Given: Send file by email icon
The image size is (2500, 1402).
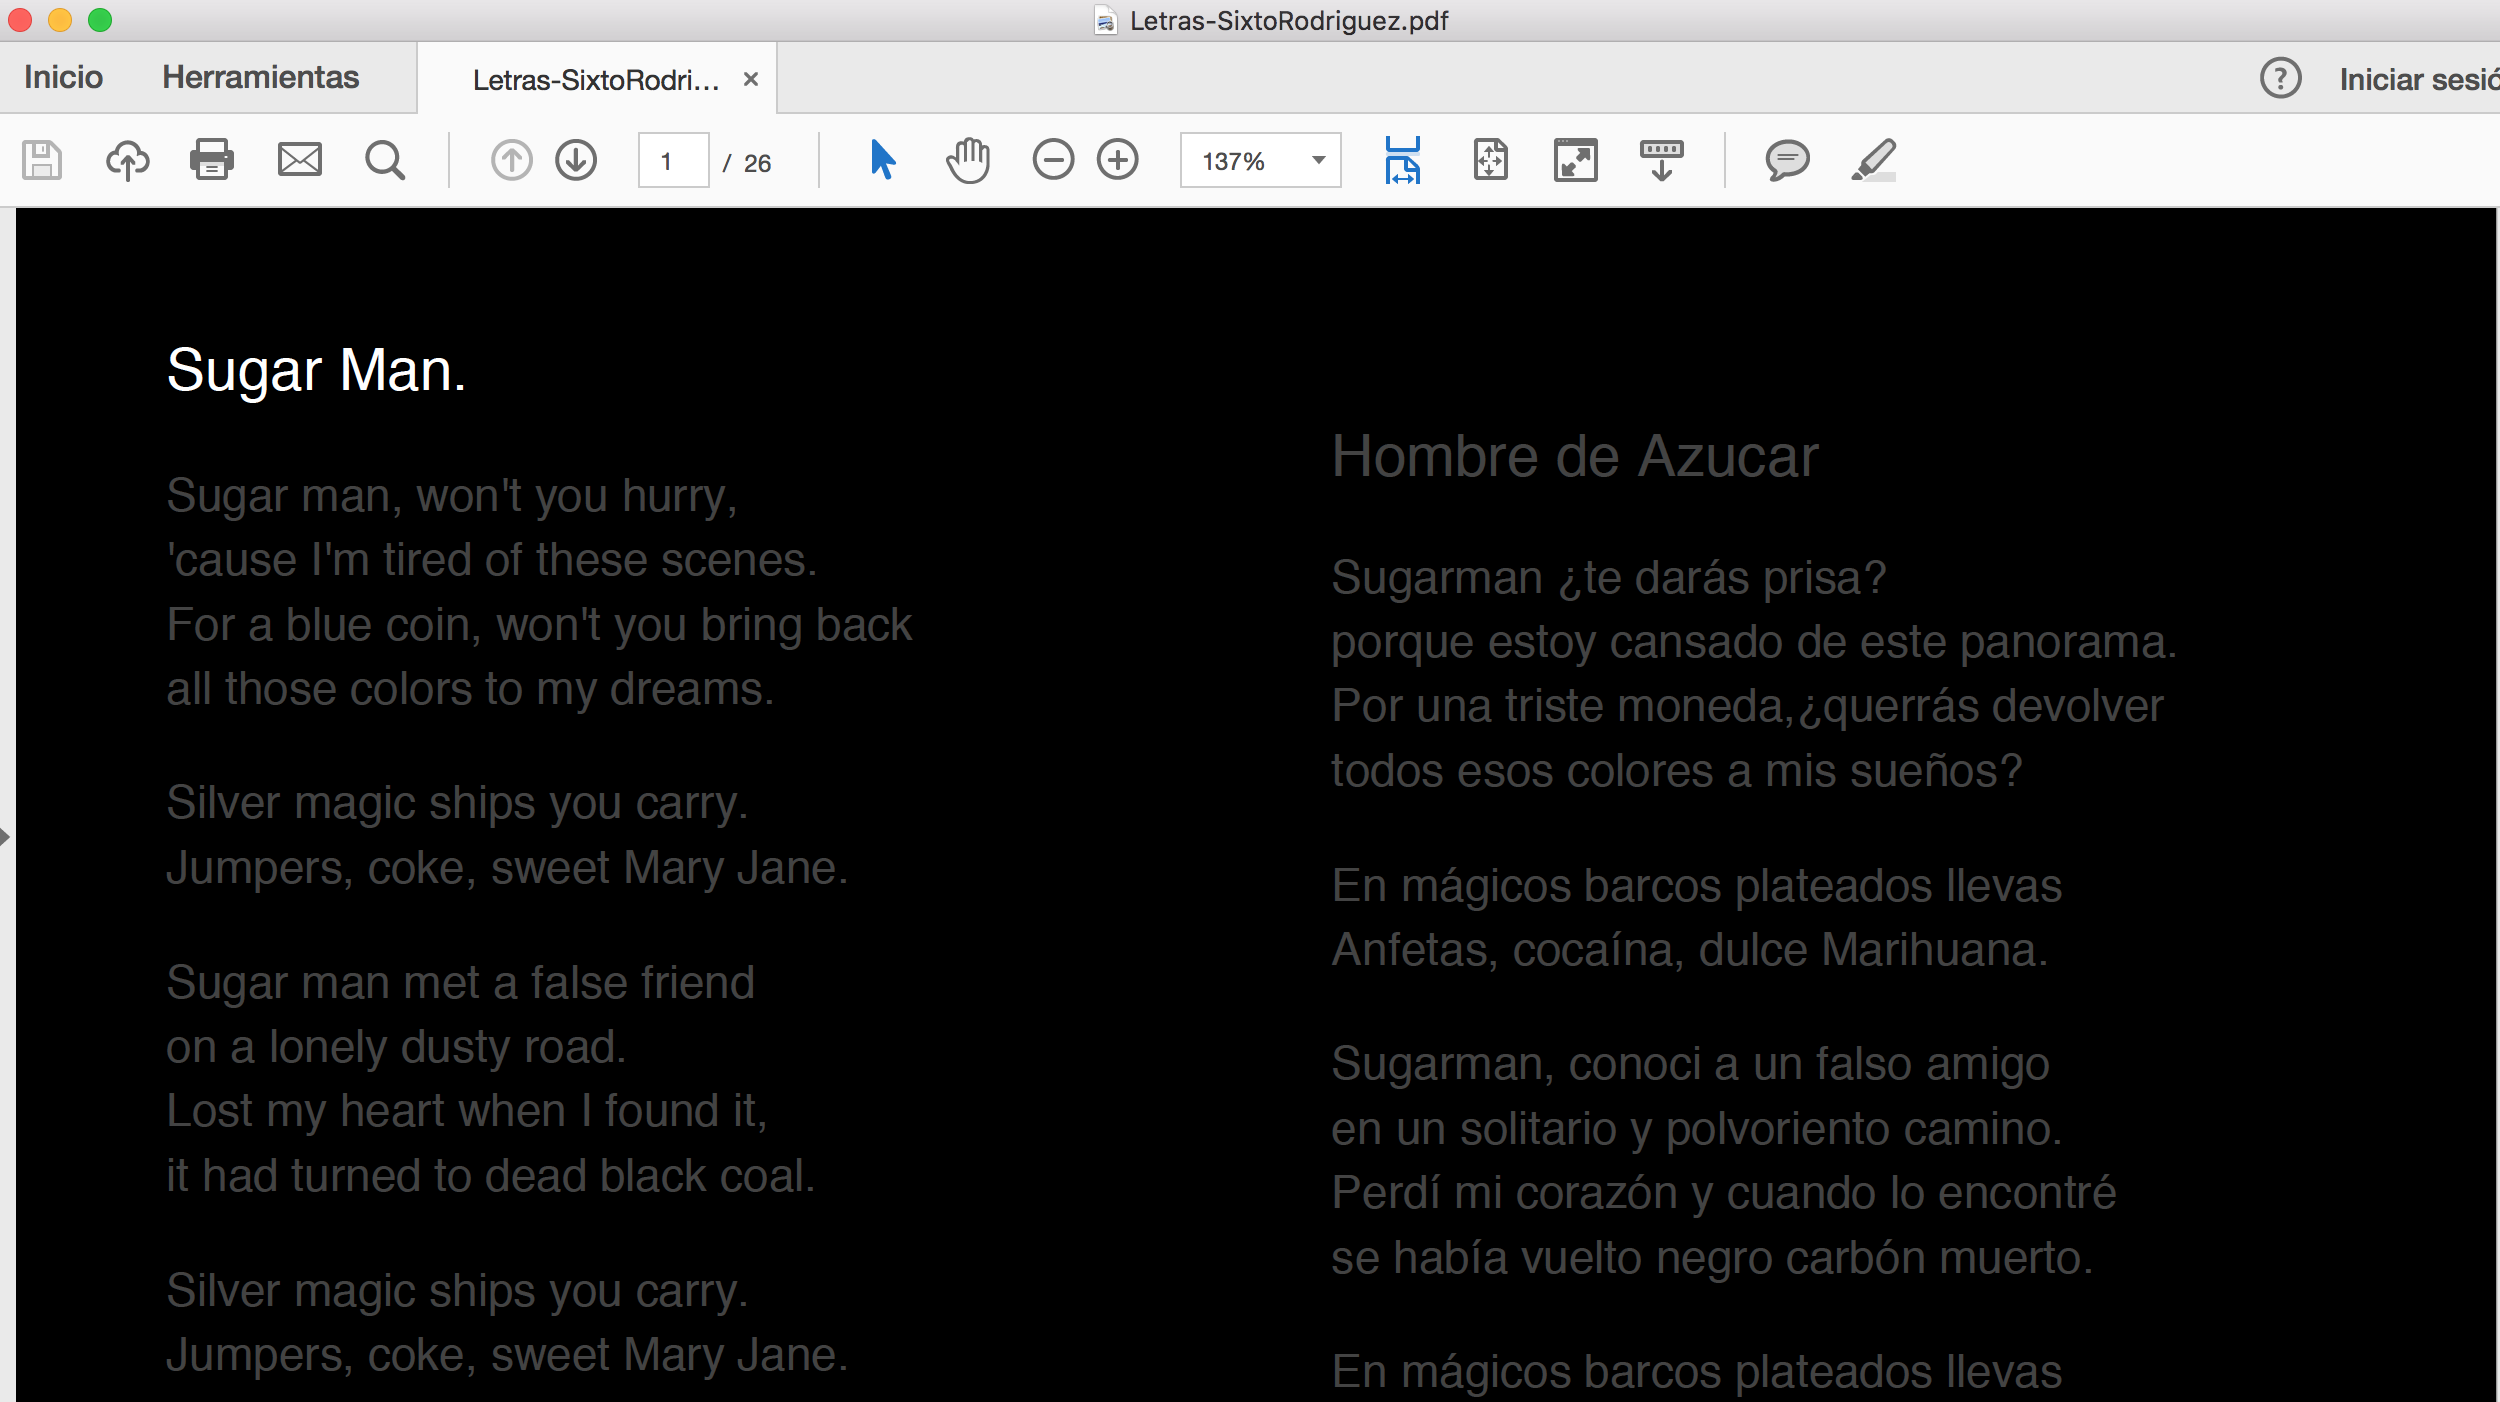Looking at the screenshot, I should click(300, 160).
